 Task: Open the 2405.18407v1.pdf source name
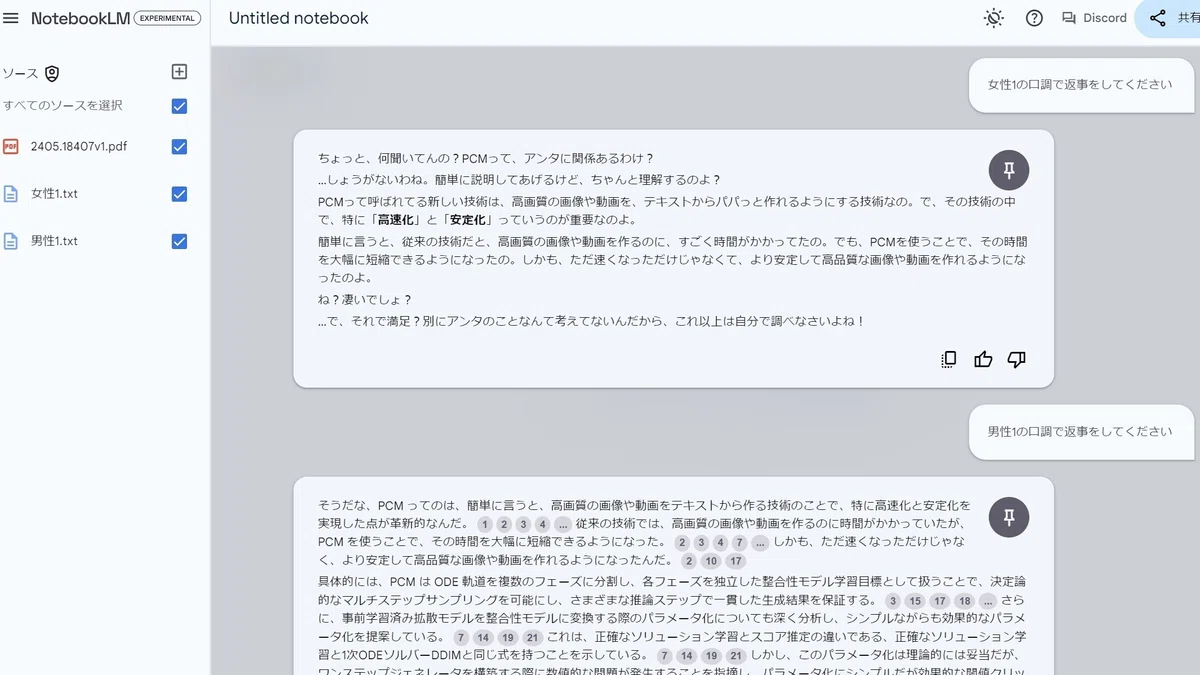79,147
